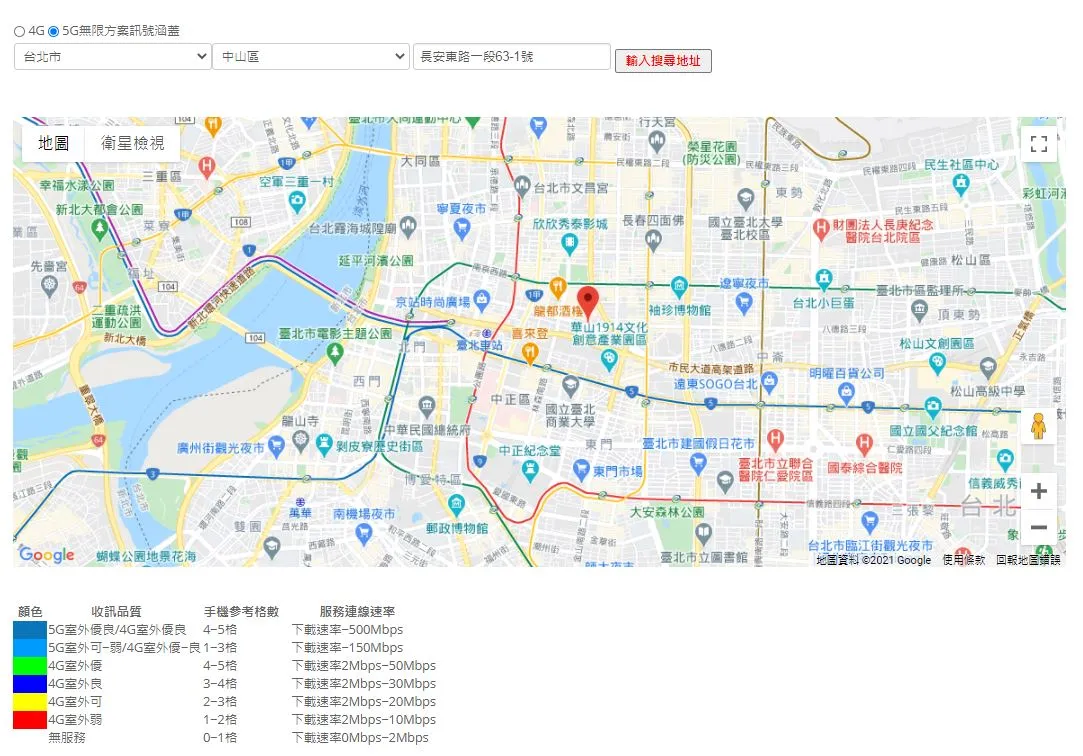This screenshot has width=1083, height=756.
Task: Open the 使用條款 terms link
Action: [964, 560]
